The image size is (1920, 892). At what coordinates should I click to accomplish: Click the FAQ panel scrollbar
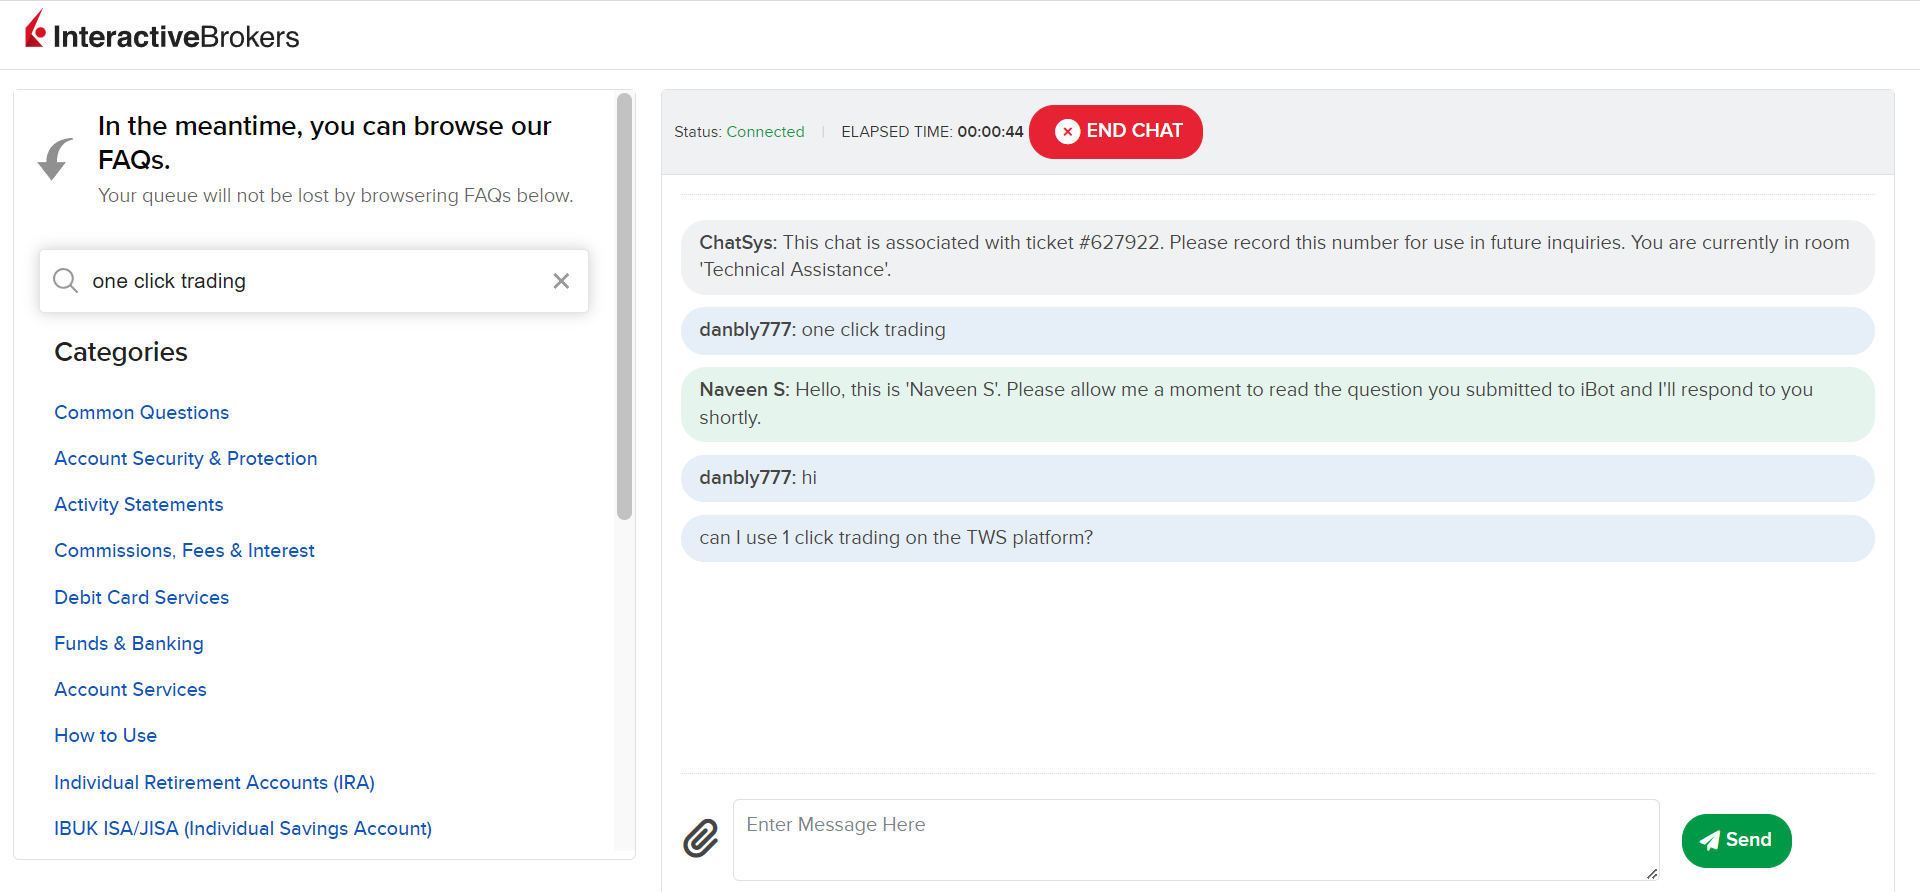[x=625, y=306]
